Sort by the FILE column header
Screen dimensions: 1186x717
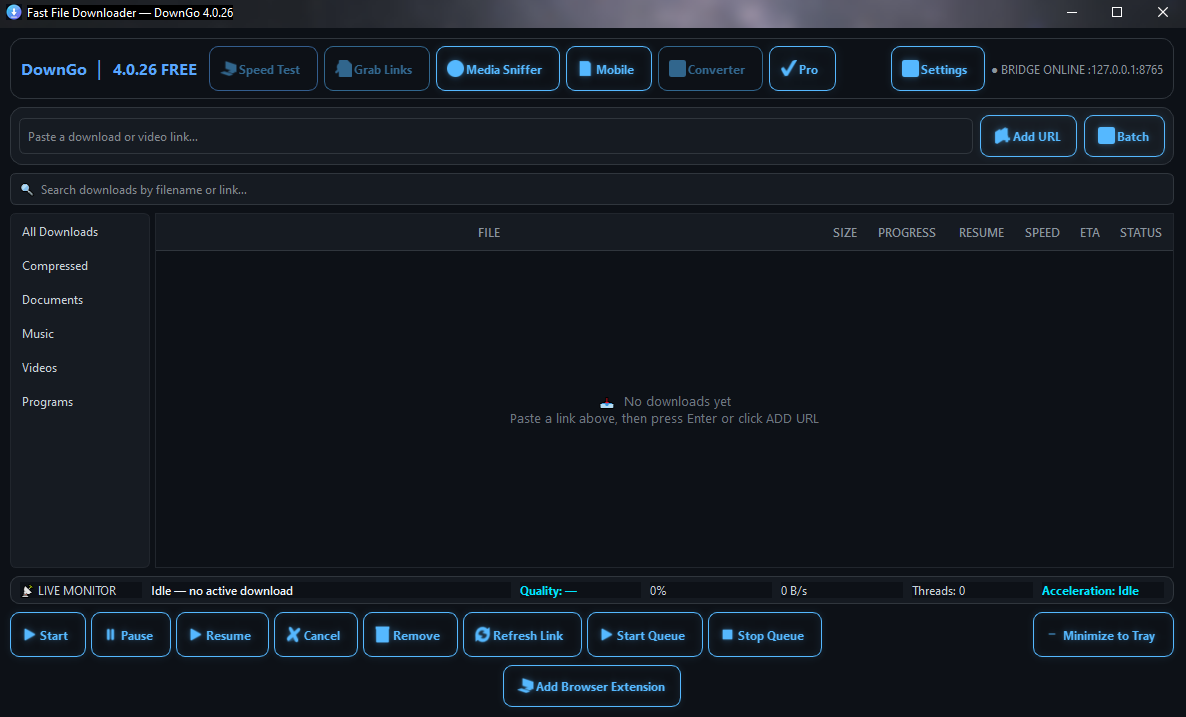click(x=489, y=232)
